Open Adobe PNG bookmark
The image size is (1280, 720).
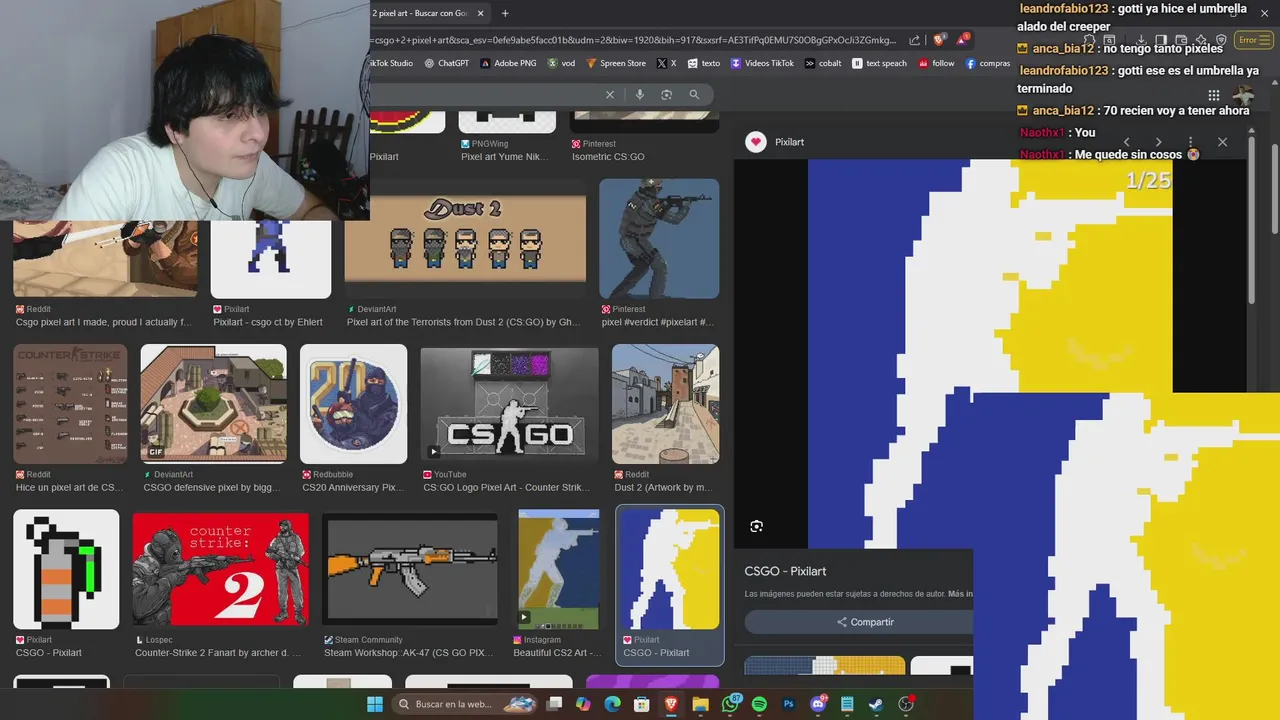point(508,63)
